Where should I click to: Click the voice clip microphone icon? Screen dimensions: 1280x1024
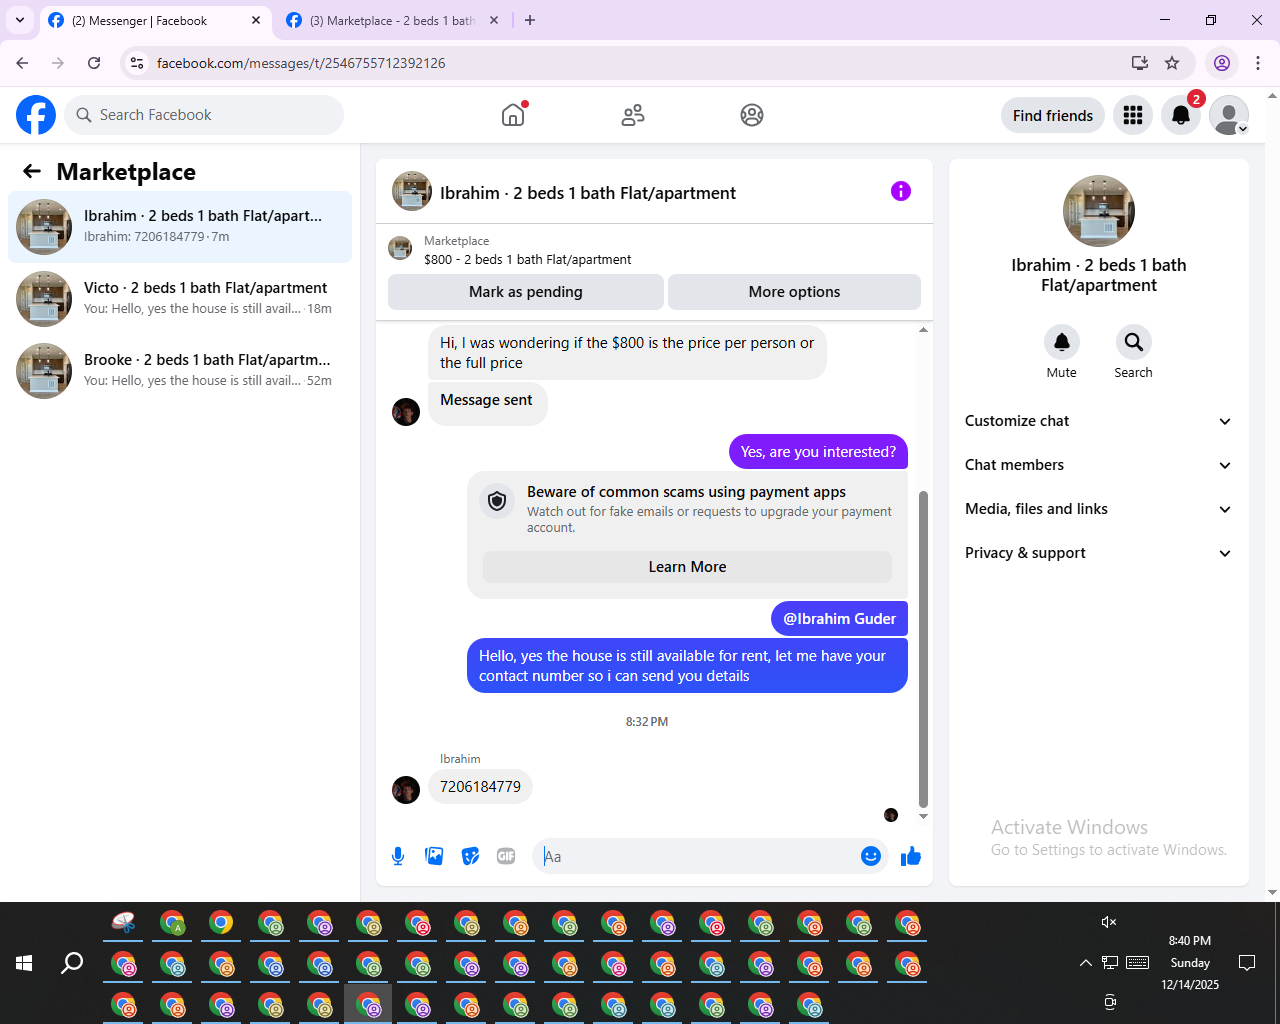pos(398,856)
